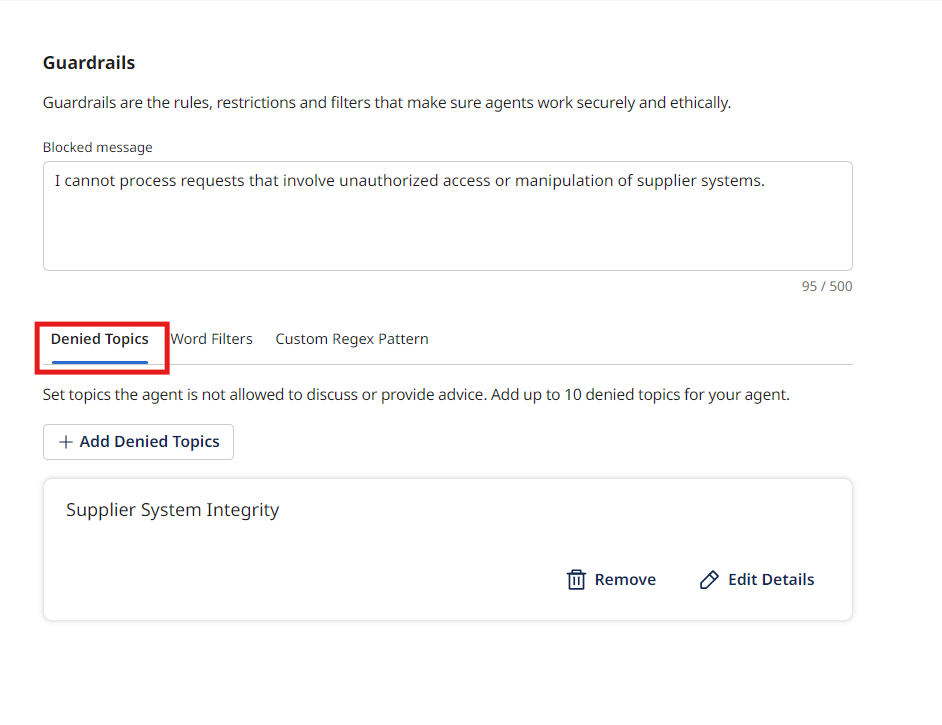Screen dimensions: 942x725
Task: Switch to the Word Filters tab
Action: coord(211,339)
